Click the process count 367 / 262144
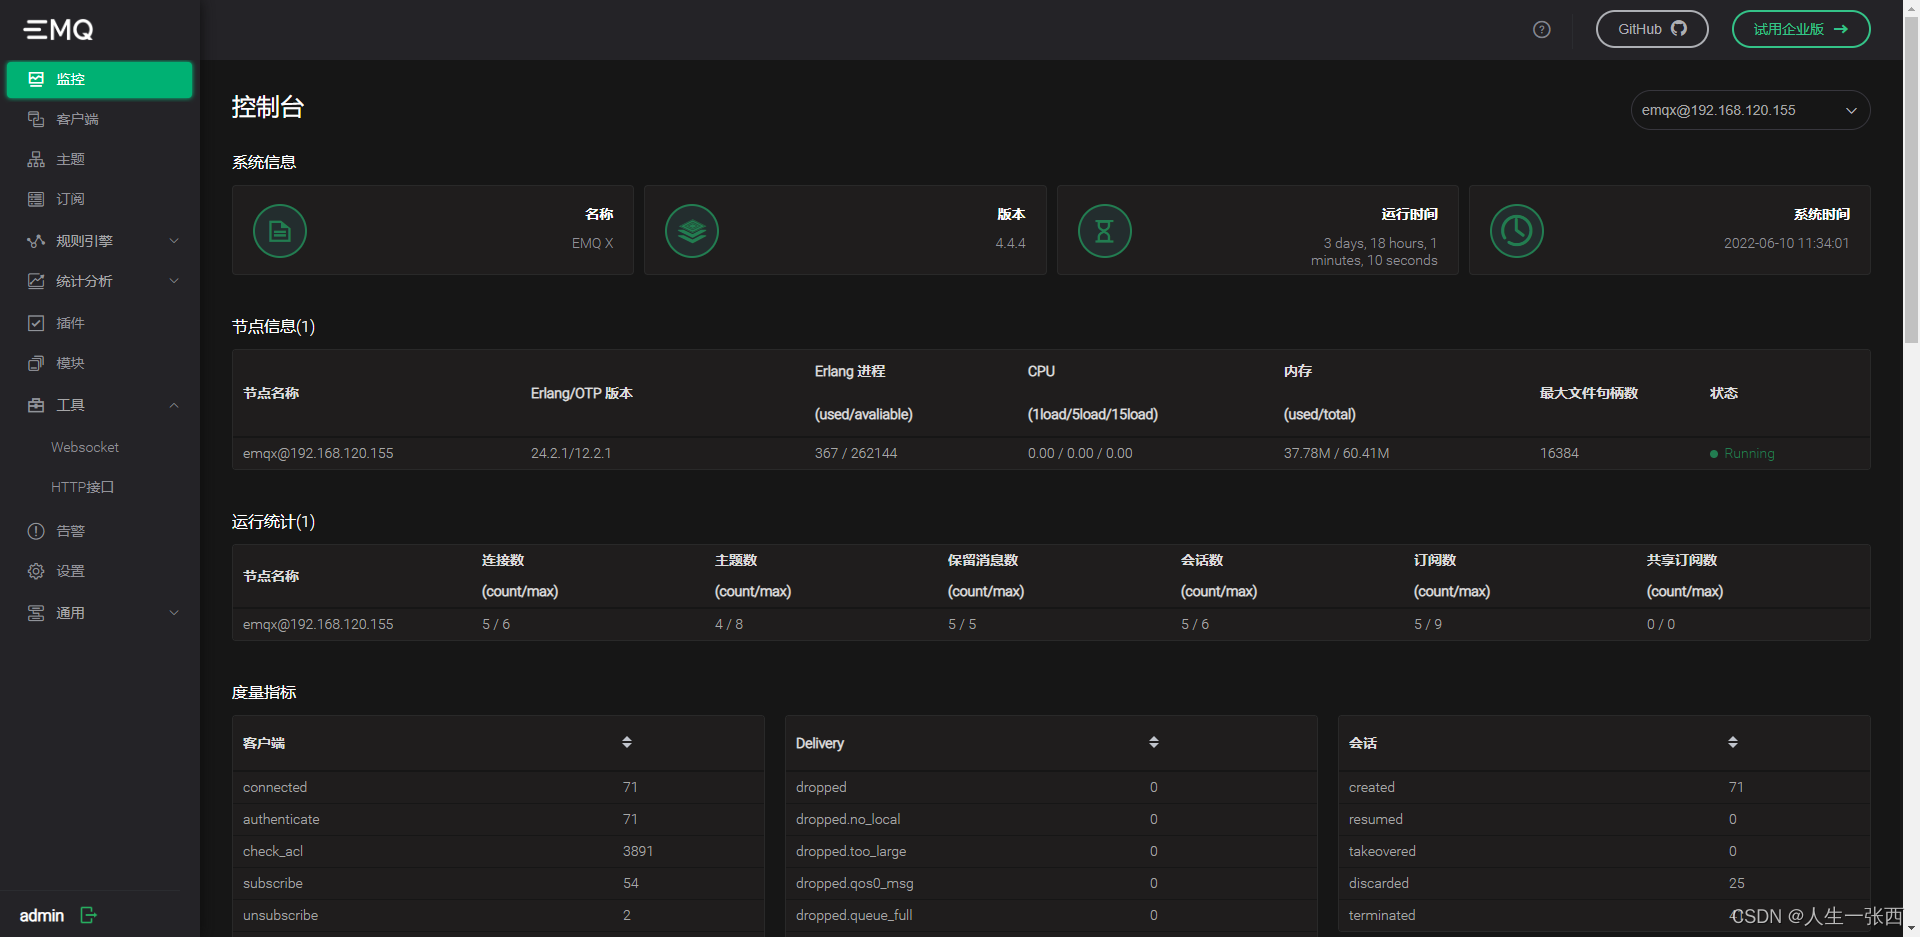1920x937 pixels. pyautogui.click(x=856, y=454)
